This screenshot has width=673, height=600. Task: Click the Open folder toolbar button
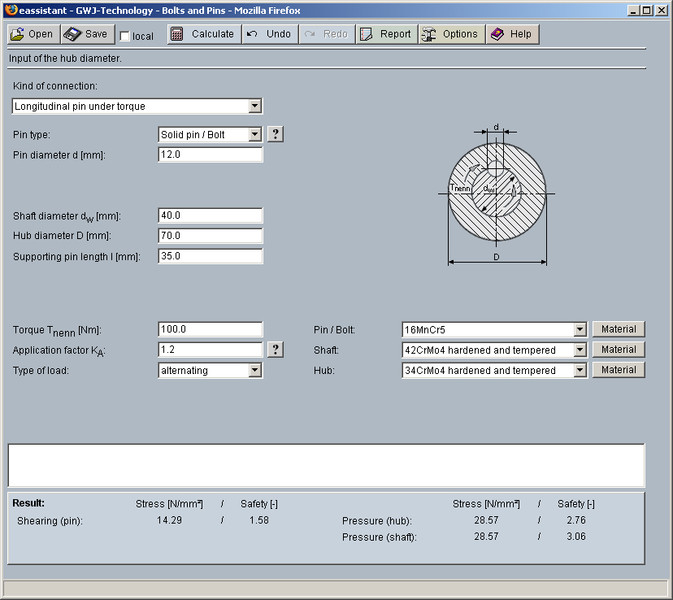click(32, 34)
